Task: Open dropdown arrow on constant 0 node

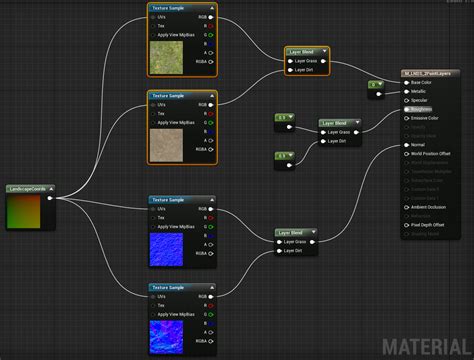Action: coord(380,84)
